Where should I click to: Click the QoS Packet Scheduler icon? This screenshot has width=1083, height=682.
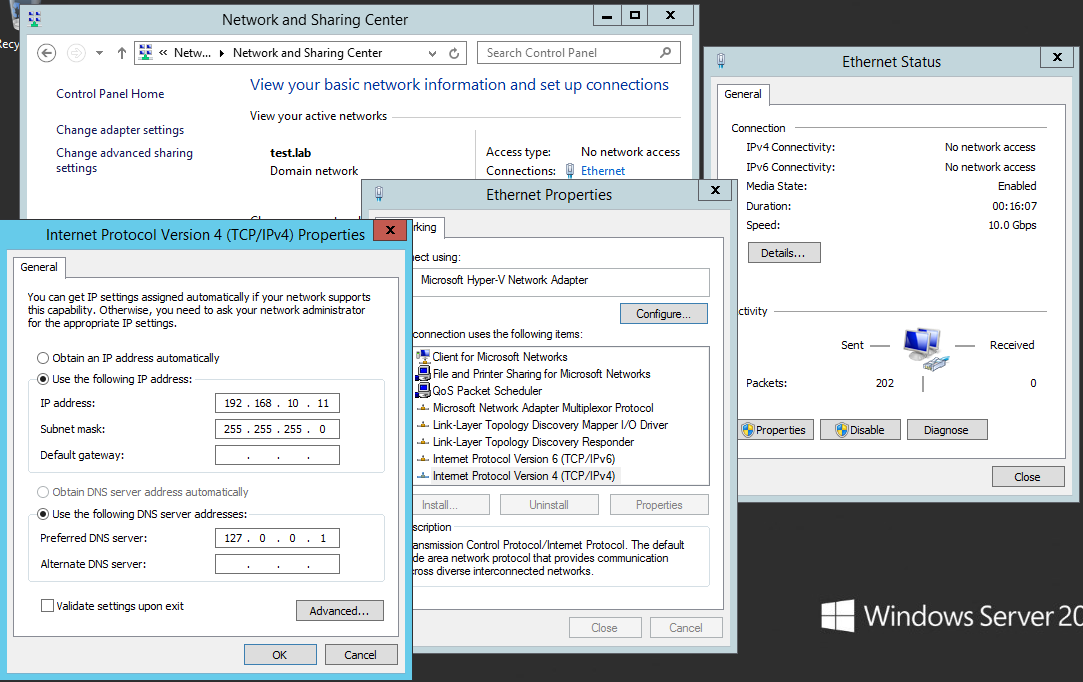tap(423, 390)
